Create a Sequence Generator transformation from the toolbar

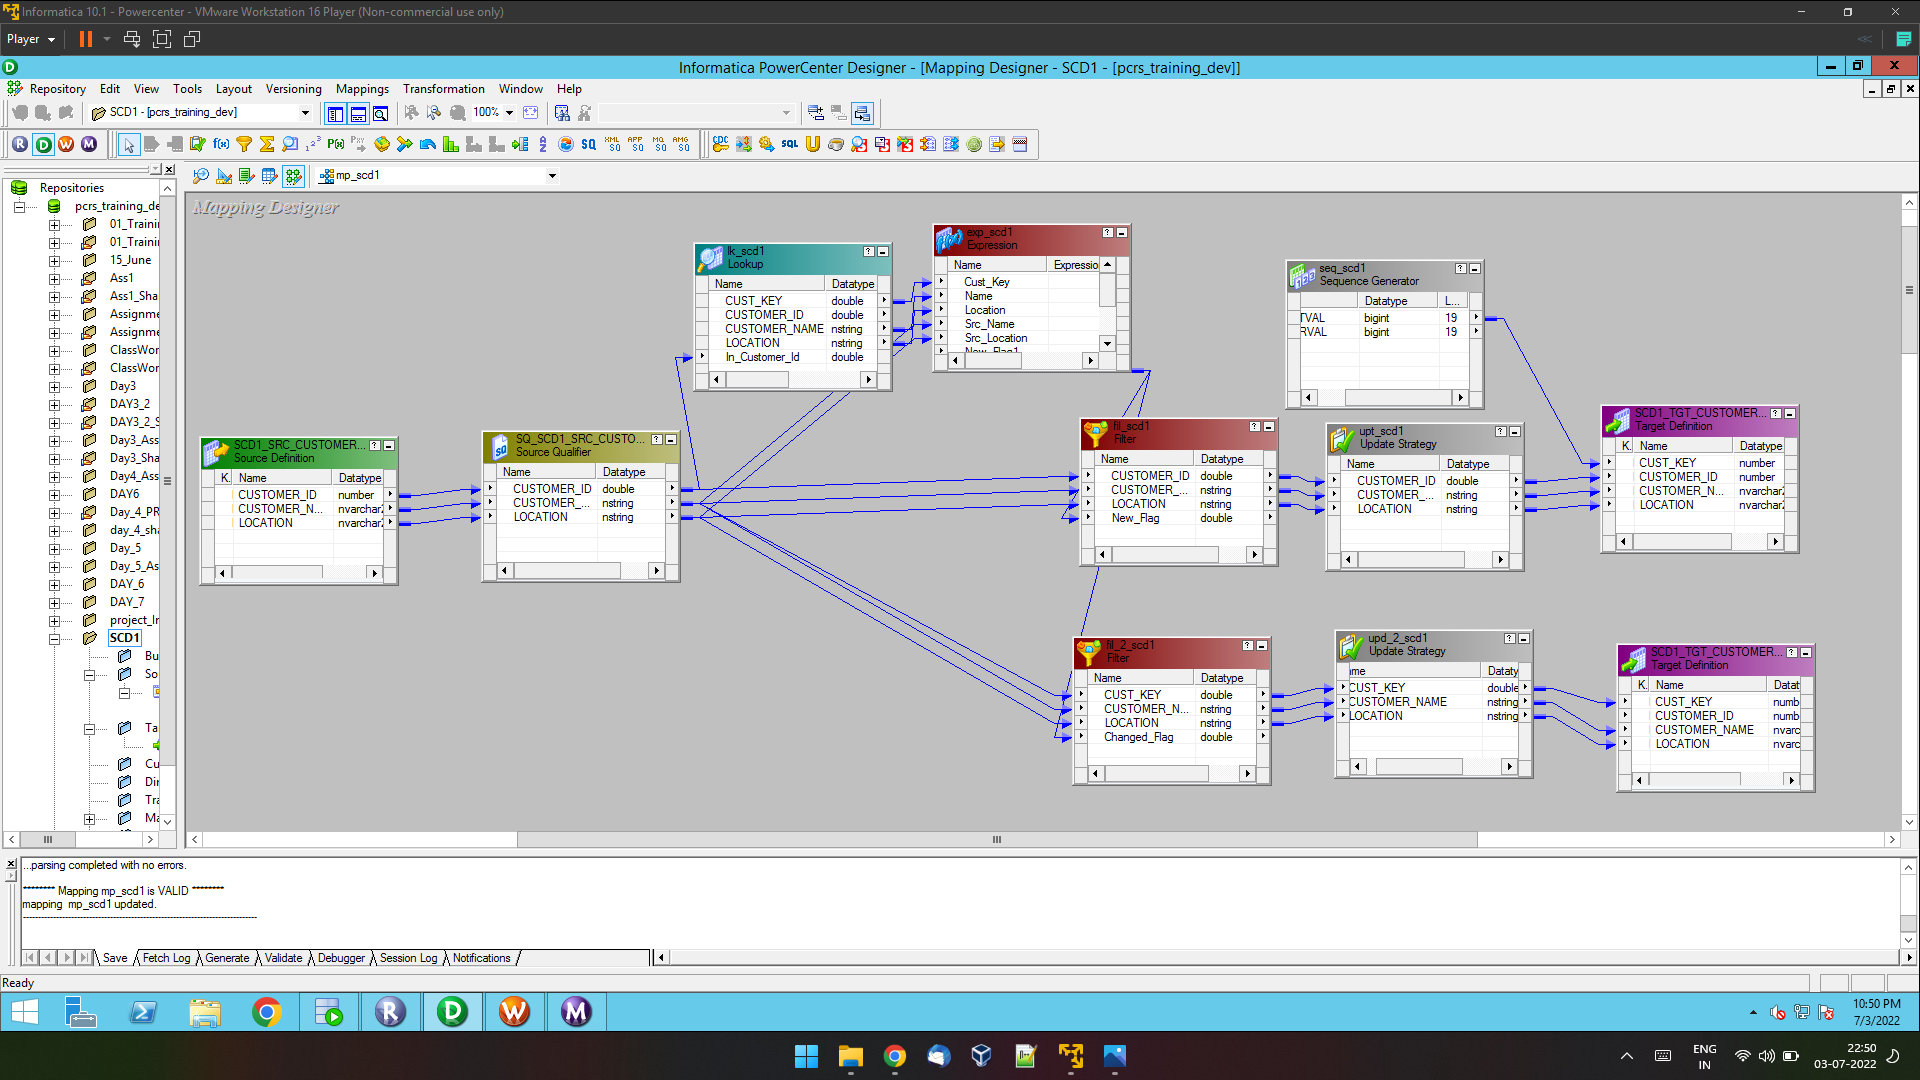click(312, 144)
